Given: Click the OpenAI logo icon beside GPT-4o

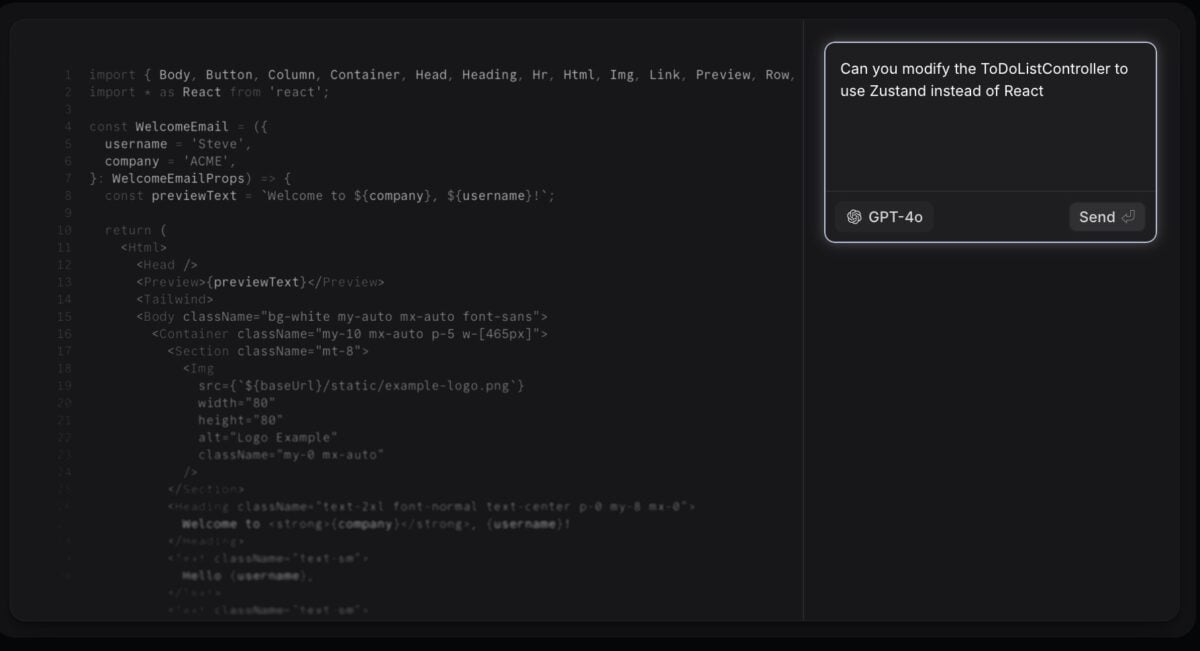Looking at the screenshot, I should pyautogui.click(x=854, y=217).
